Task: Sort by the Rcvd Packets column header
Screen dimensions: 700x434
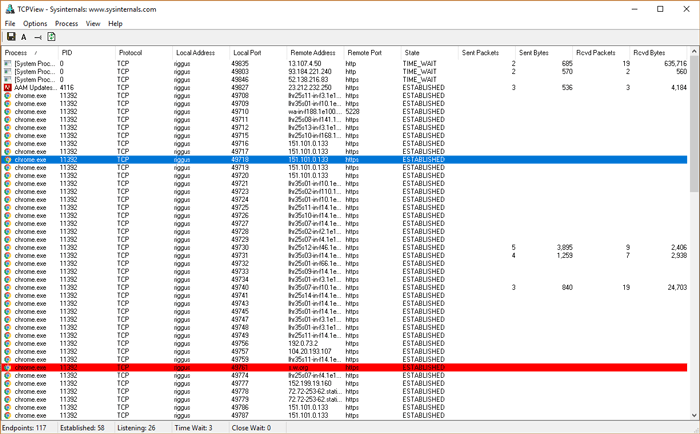Action: click(x=601, y=53)
